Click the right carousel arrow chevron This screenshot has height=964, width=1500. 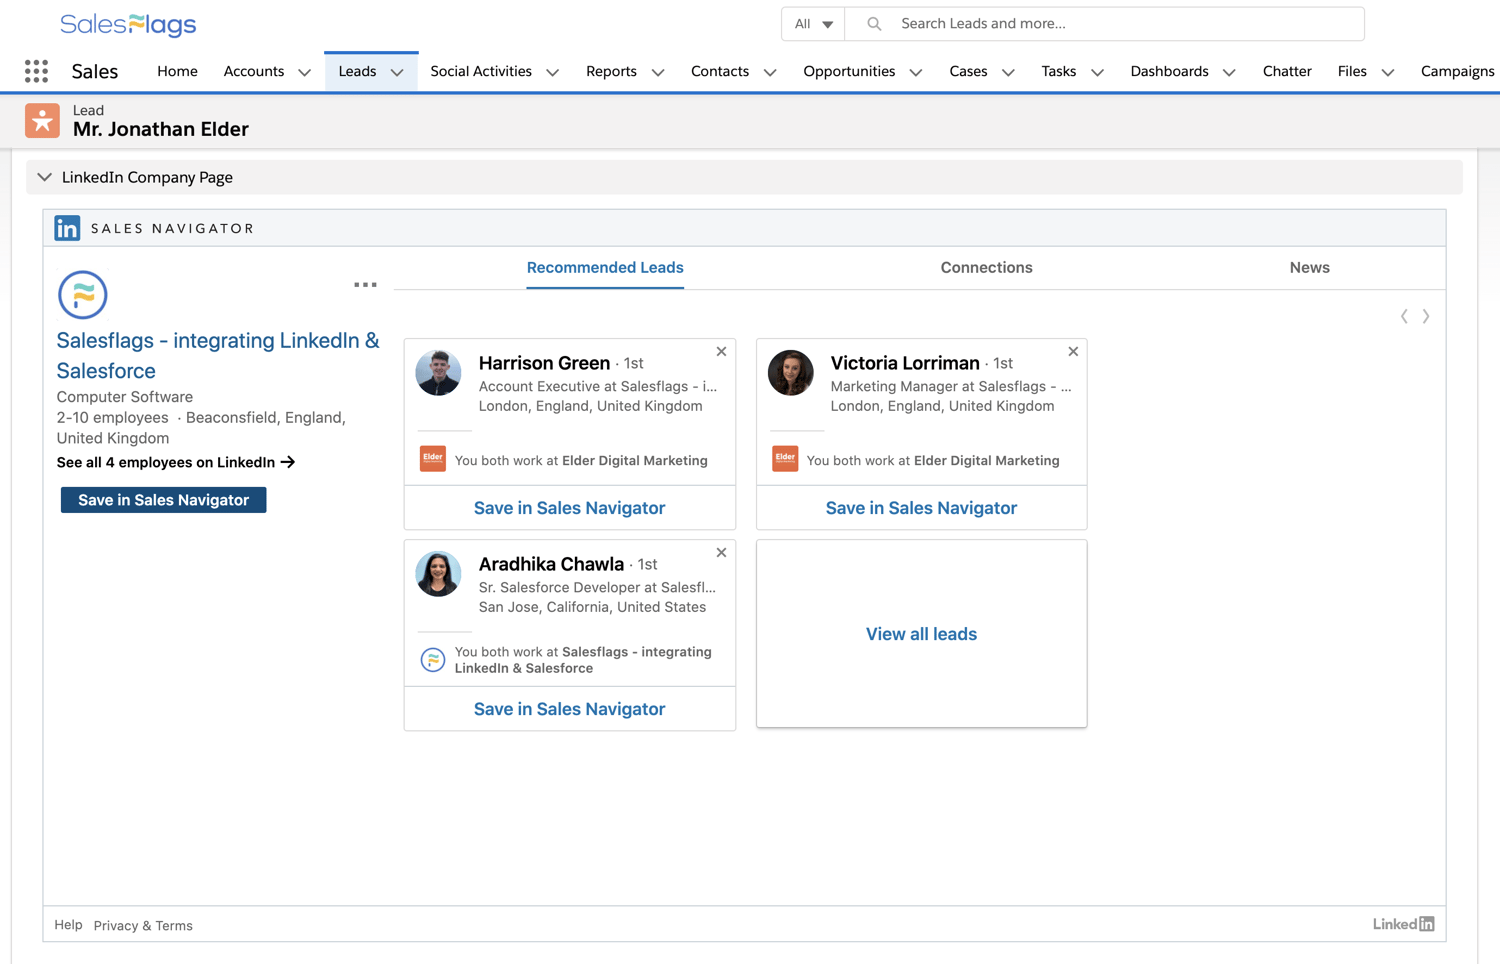1426,315
